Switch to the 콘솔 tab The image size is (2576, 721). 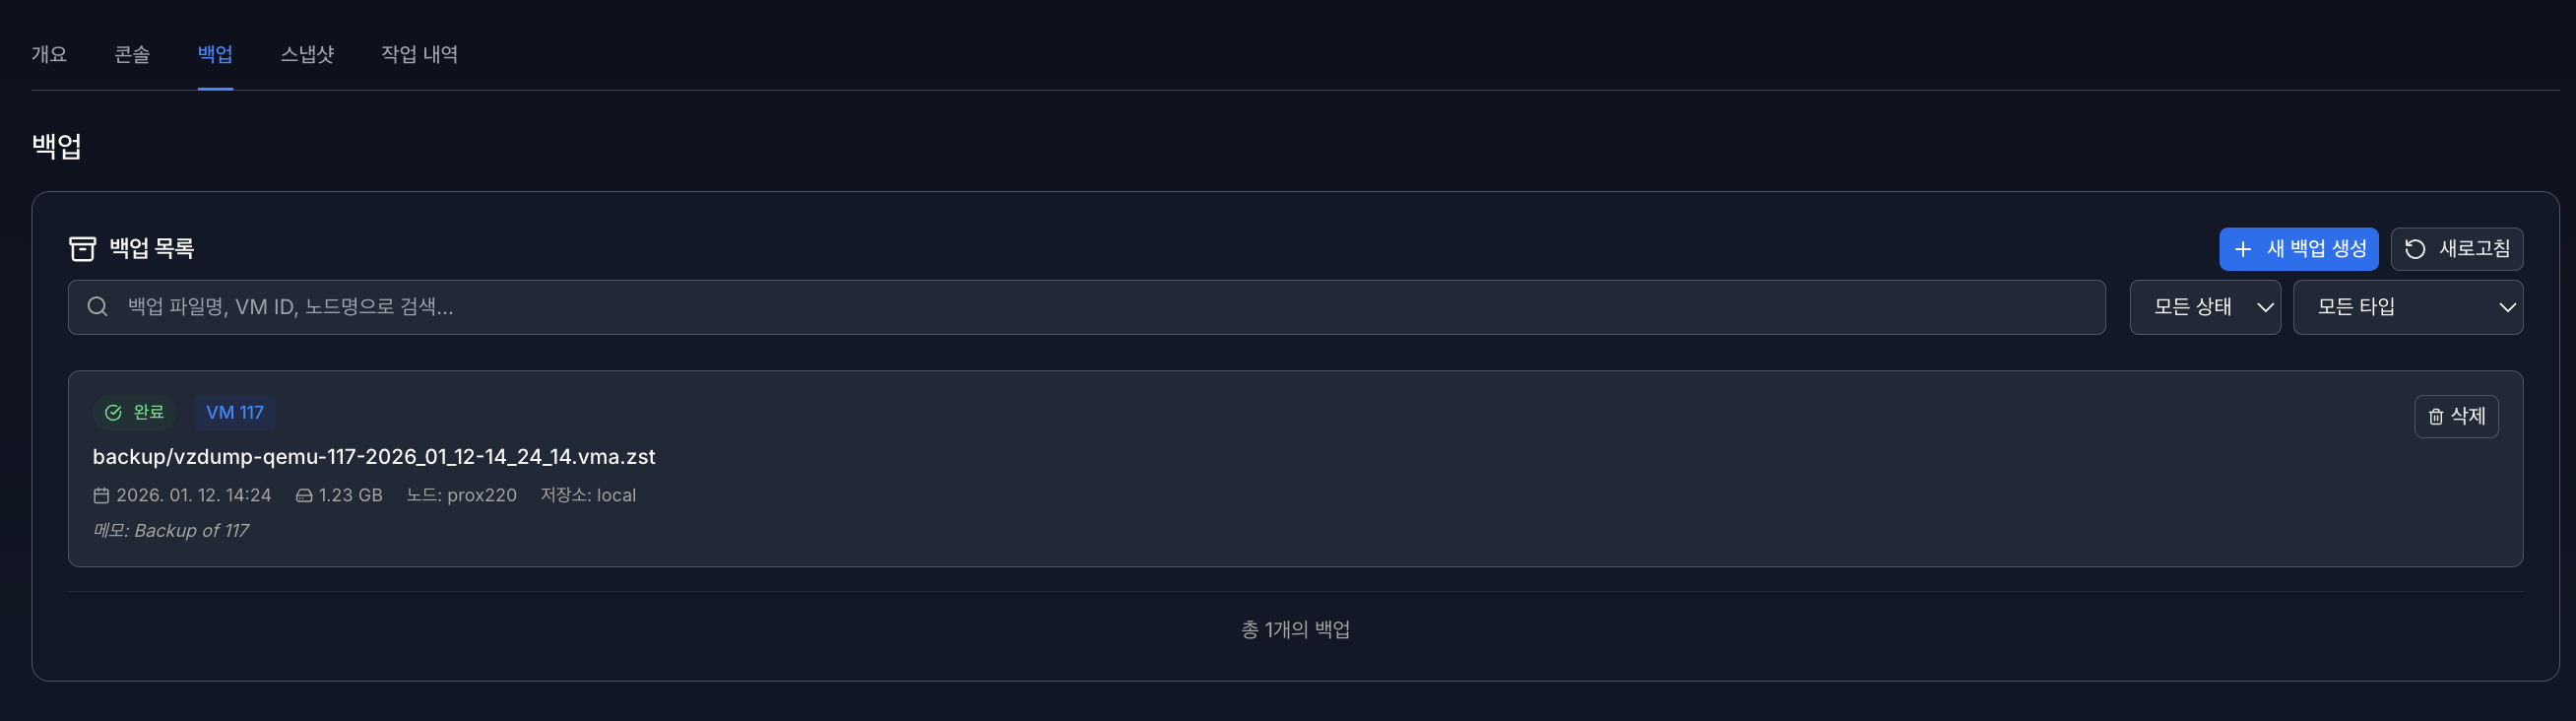(133, 55)
